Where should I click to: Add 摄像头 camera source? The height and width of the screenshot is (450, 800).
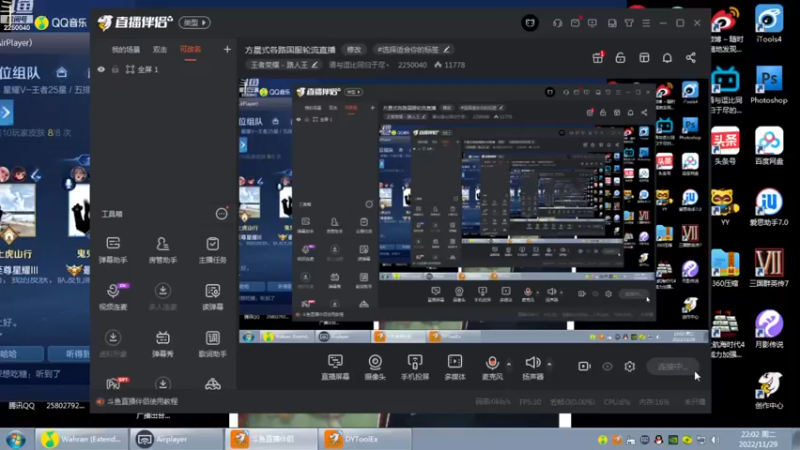pos(375,367)
